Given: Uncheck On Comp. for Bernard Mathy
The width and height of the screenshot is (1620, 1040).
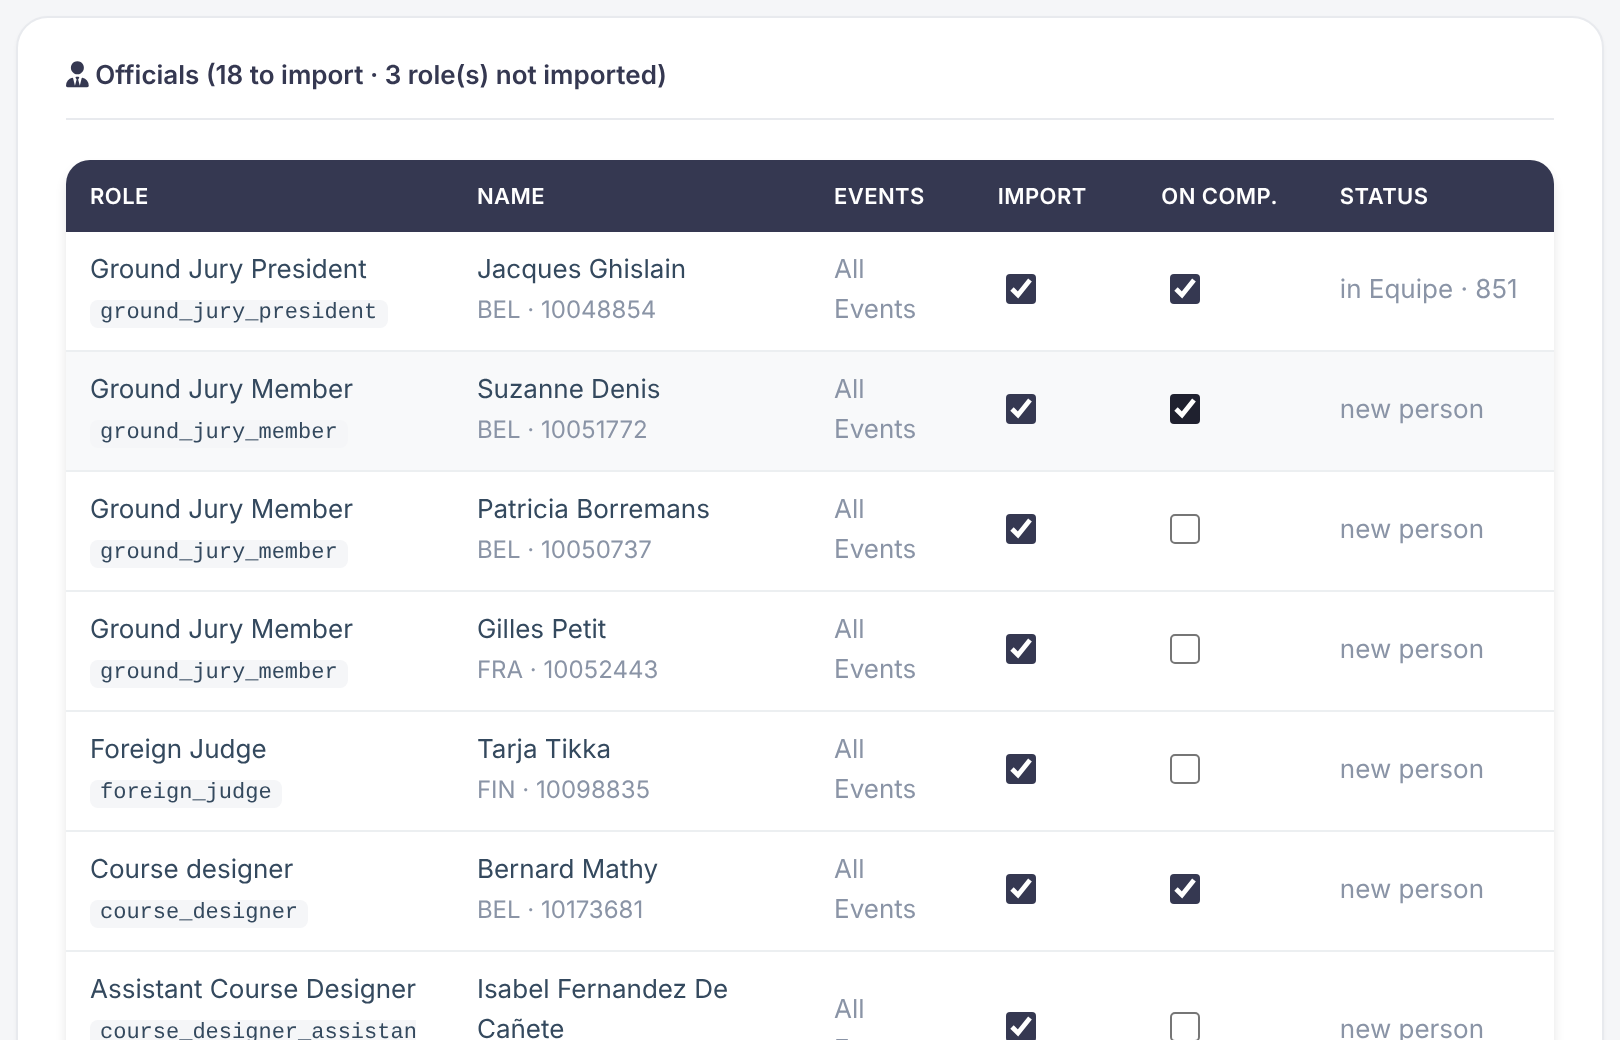Looking at the screenshot, I should coord(1185,889).
